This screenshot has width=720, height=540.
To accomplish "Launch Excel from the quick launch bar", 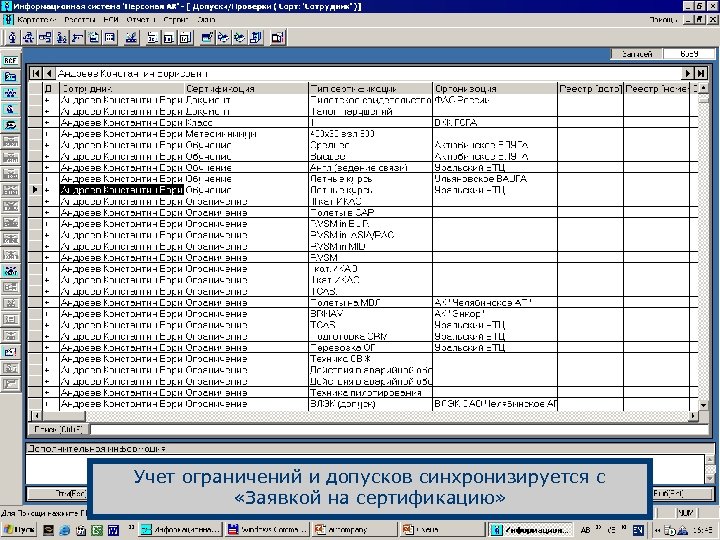I will (97, 530).
